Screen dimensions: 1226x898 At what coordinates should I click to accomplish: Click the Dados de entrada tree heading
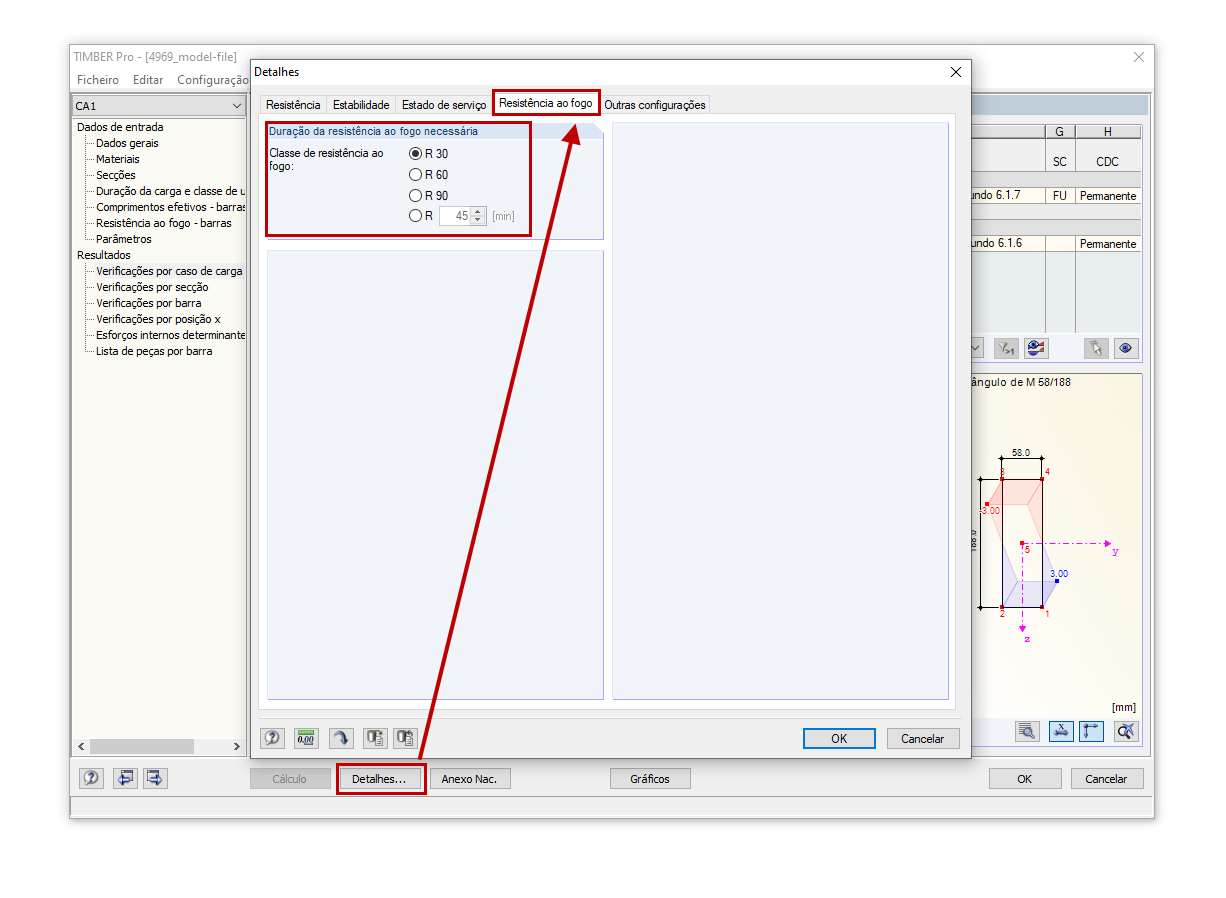click(120, 127)
